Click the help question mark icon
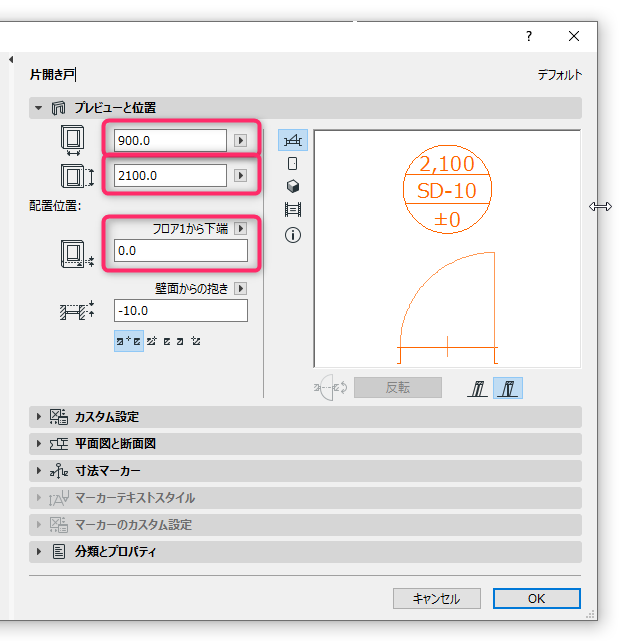Screen dimensions: 624x641 click(529, 36)
